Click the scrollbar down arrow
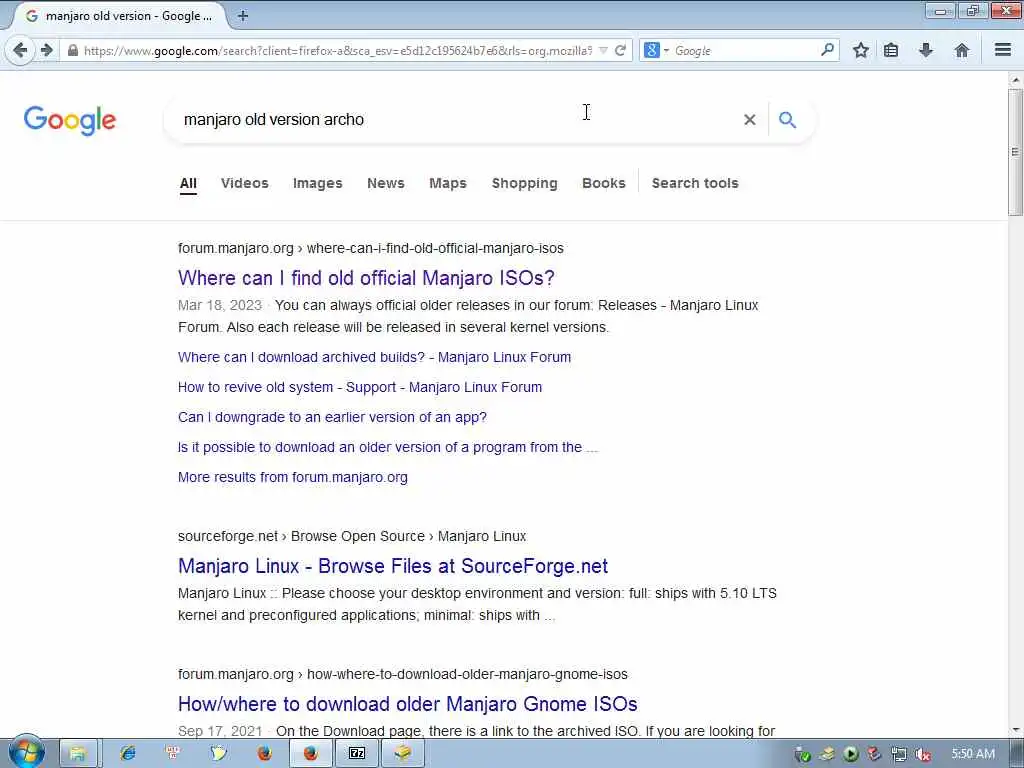Viewport: 1024px width, 768px height. click(1015, 730)
